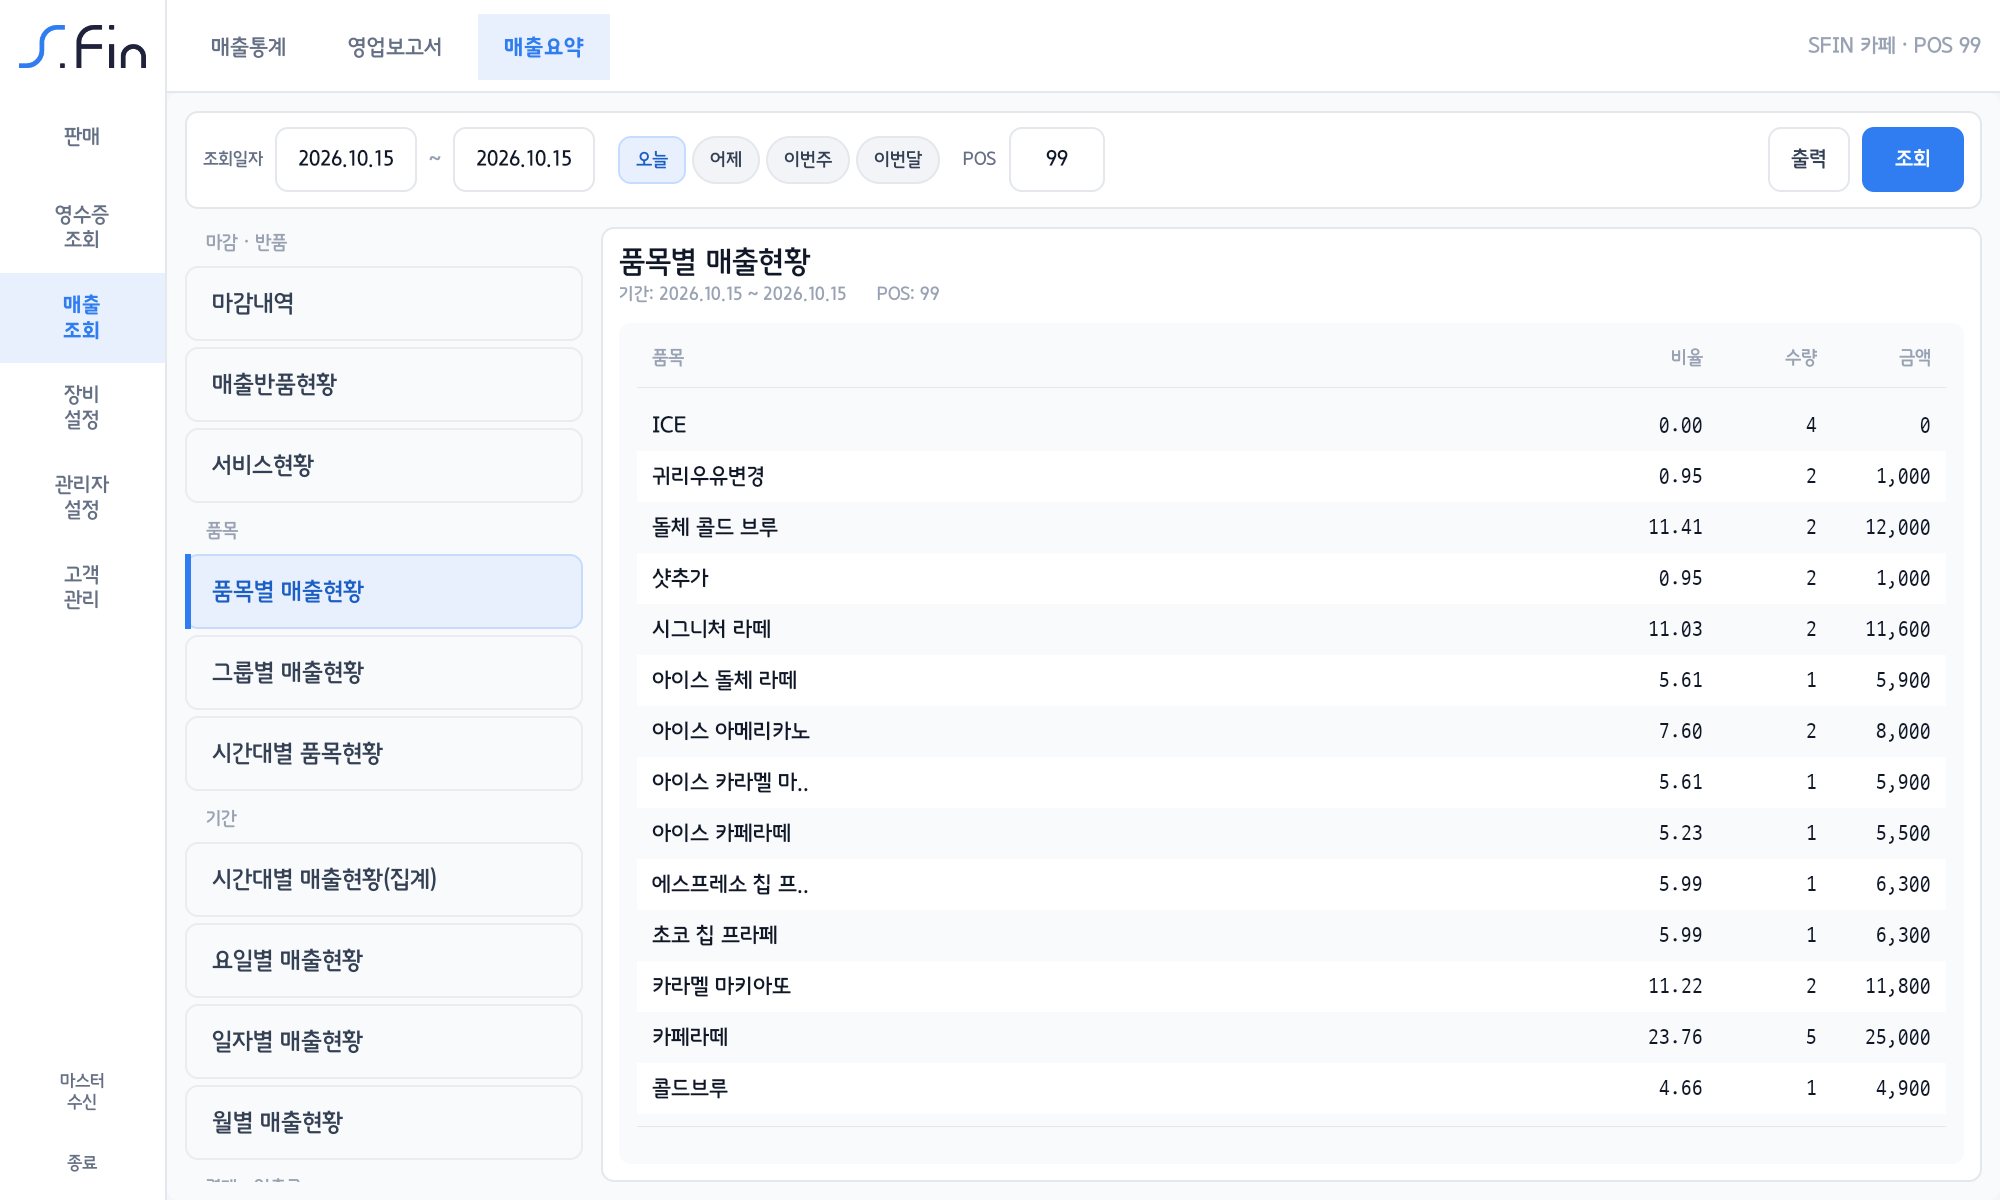This screenshot has width=2000, height=1200.
Task: Select the 돌체 콜드 브루 row
Action: point(1291,527)
